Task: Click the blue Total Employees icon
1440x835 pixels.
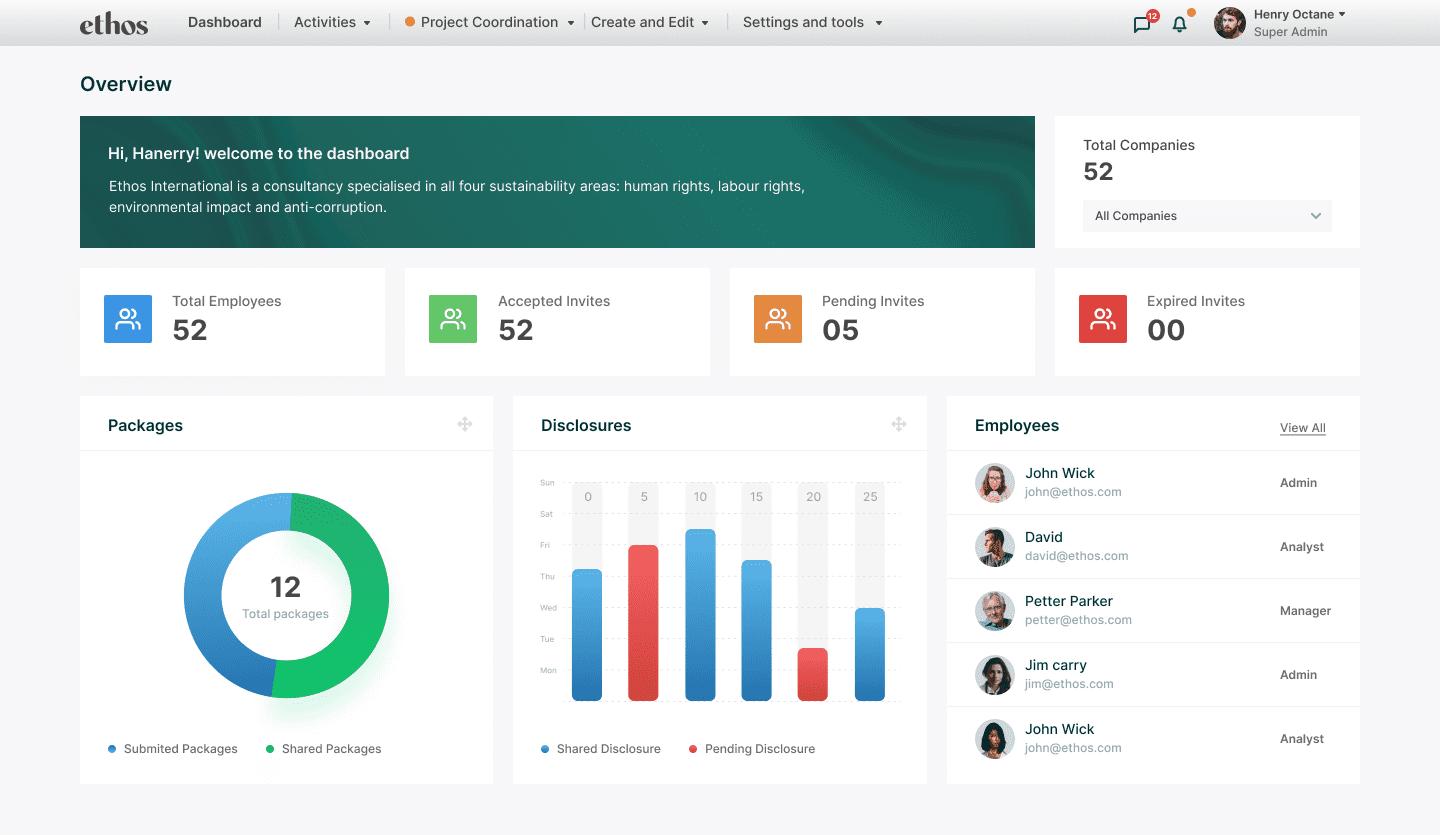Action: (128, 319)
